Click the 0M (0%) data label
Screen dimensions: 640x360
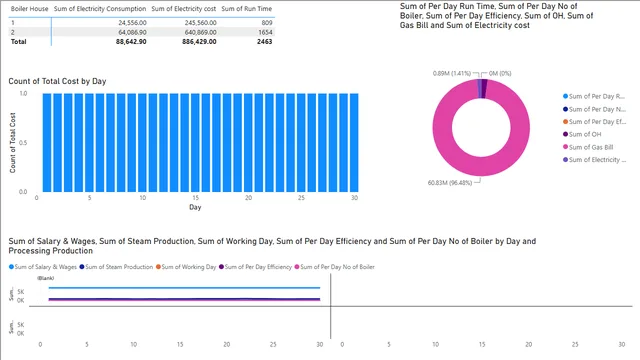coord(500,73)
